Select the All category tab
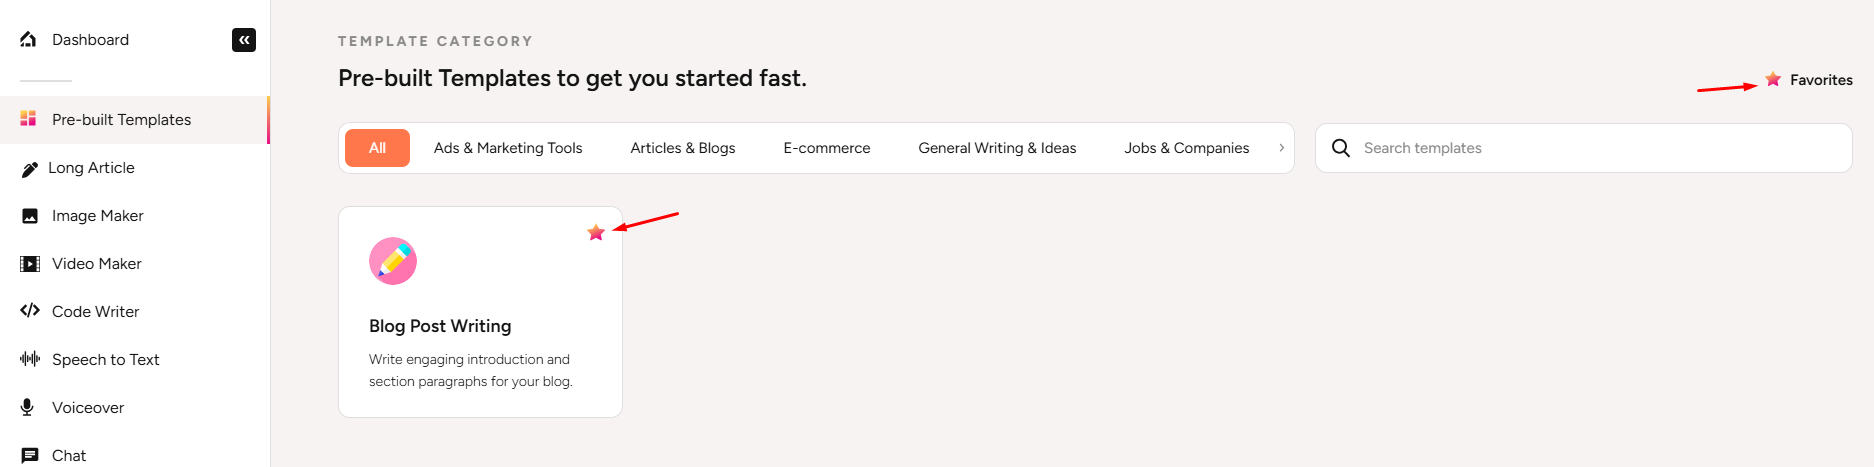Image resolution: width=1874 pixels, height=467 pixels. [x=377, y=148]
